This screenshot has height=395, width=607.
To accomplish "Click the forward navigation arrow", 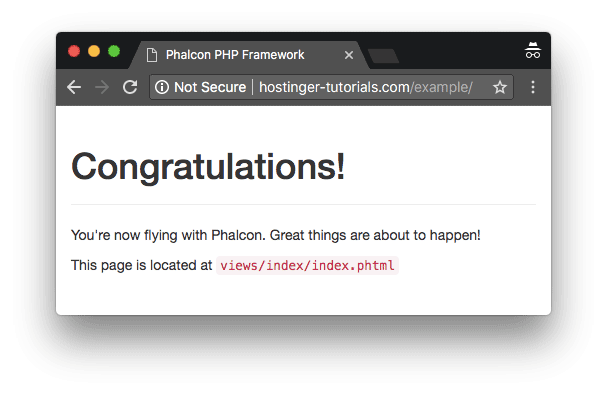I will 102,87.
